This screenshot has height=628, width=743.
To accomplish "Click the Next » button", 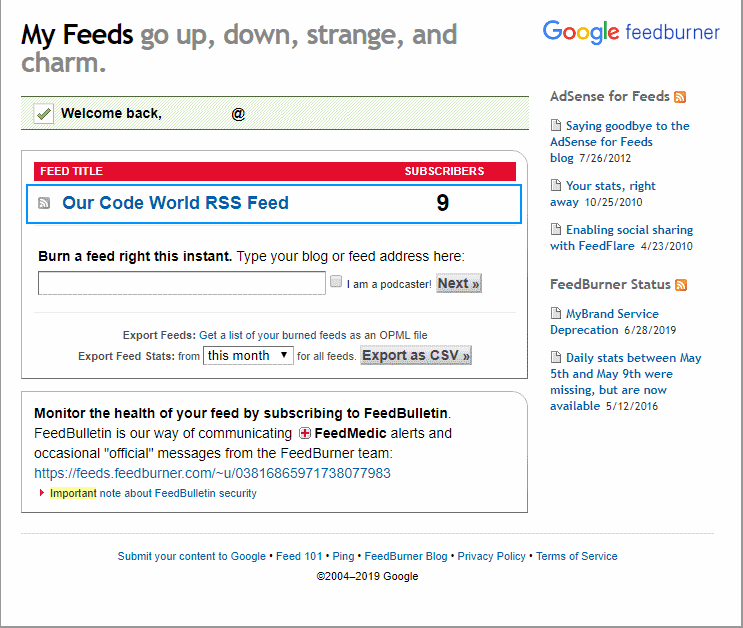I will 459,283.
